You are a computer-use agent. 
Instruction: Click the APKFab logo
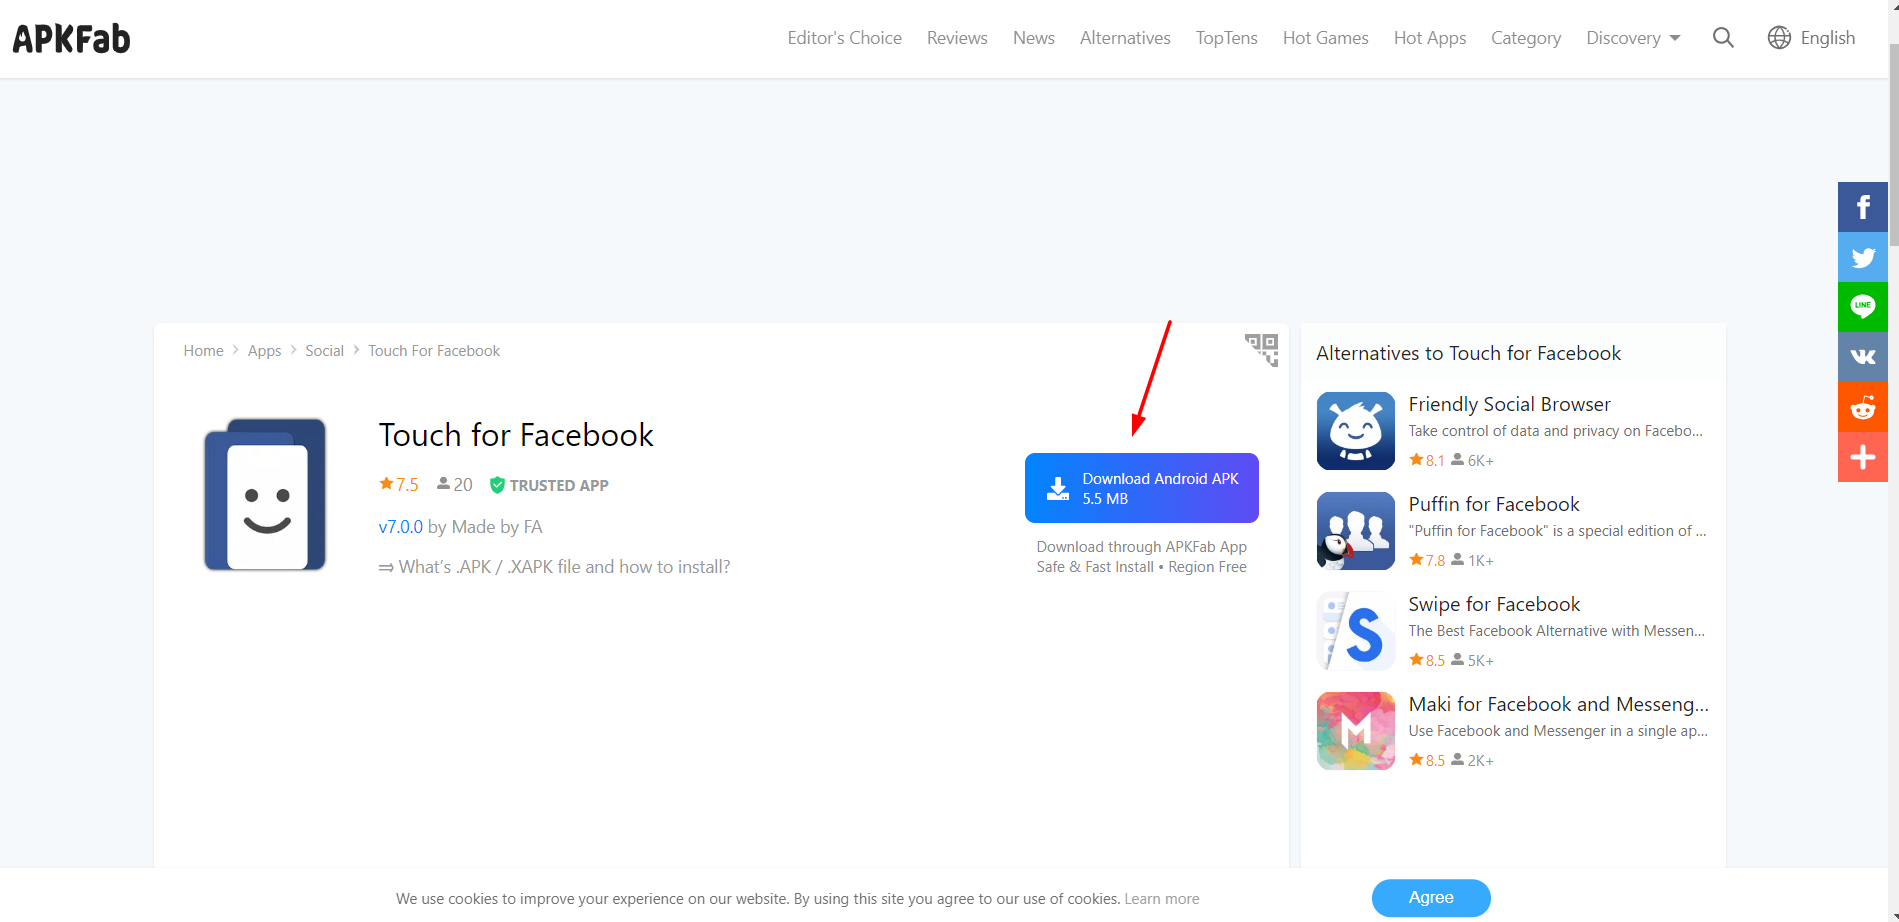(x=71, y=39)
